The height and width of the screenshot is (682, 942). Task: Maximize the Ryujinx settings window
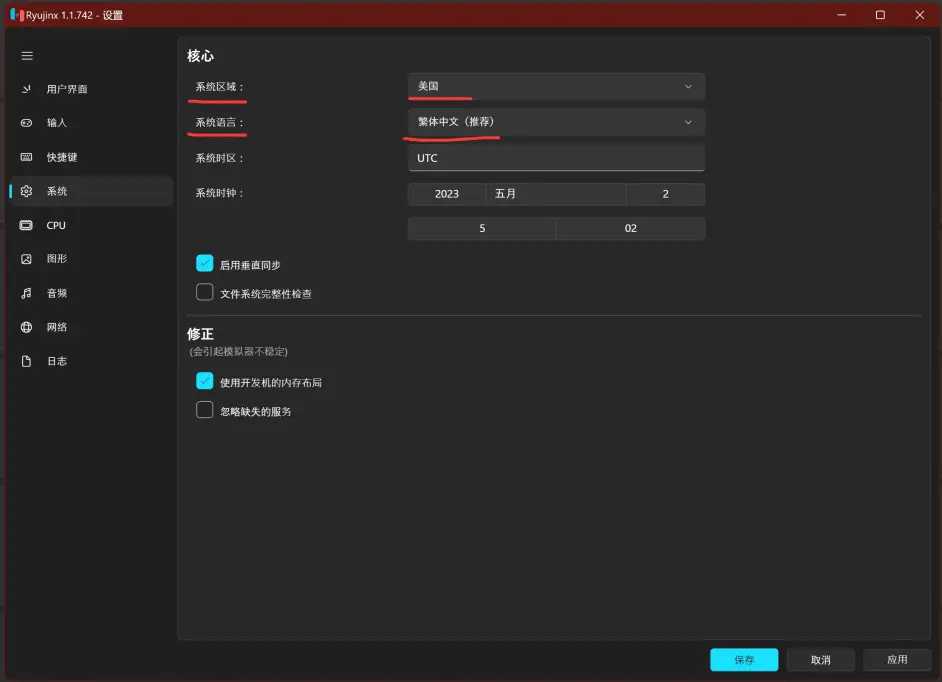[x=880, y=14]
